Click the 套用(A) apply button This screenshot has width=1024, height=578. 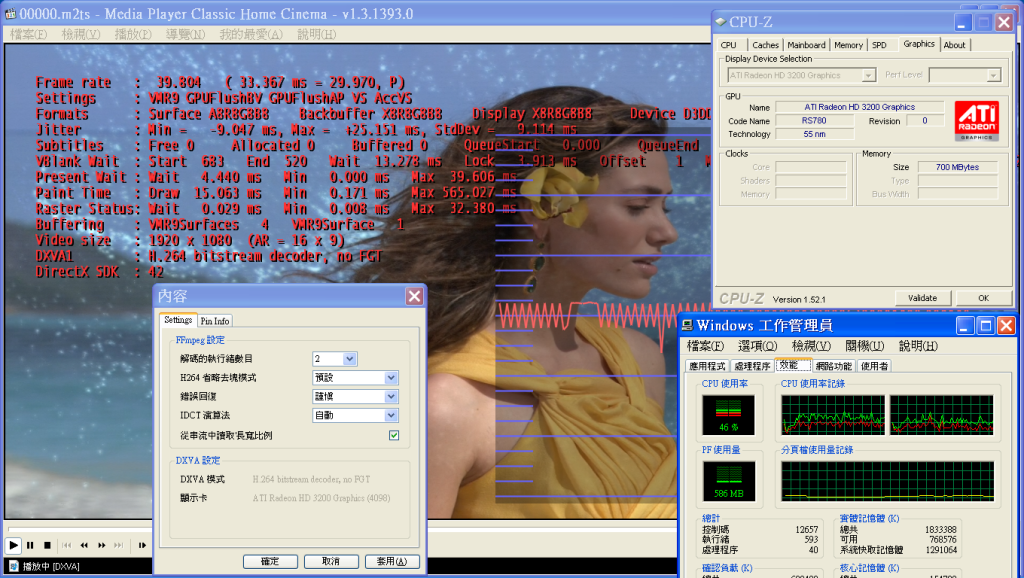tap(392, 561)
